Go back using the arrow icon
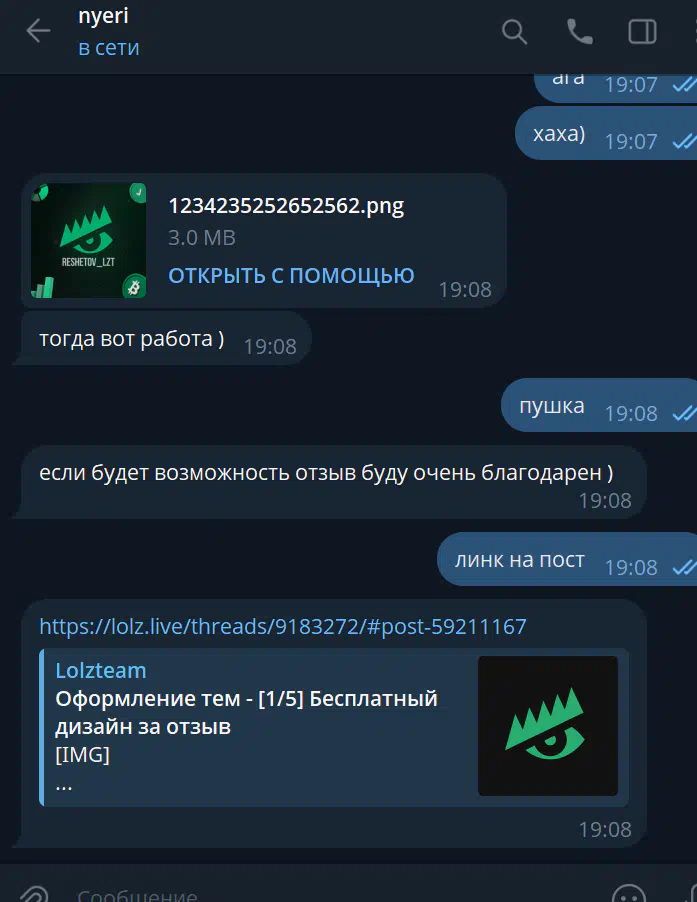697x902 pixels. (39, 31)
